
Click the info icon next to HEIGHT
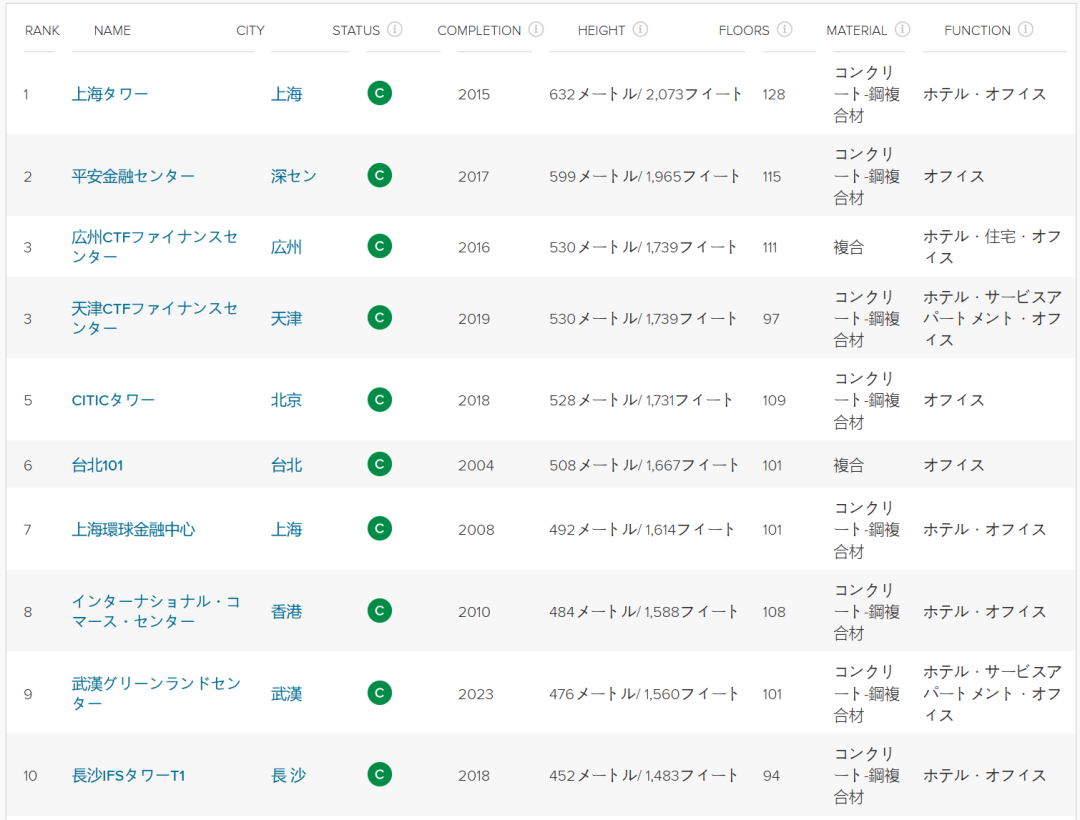point(640,30)
